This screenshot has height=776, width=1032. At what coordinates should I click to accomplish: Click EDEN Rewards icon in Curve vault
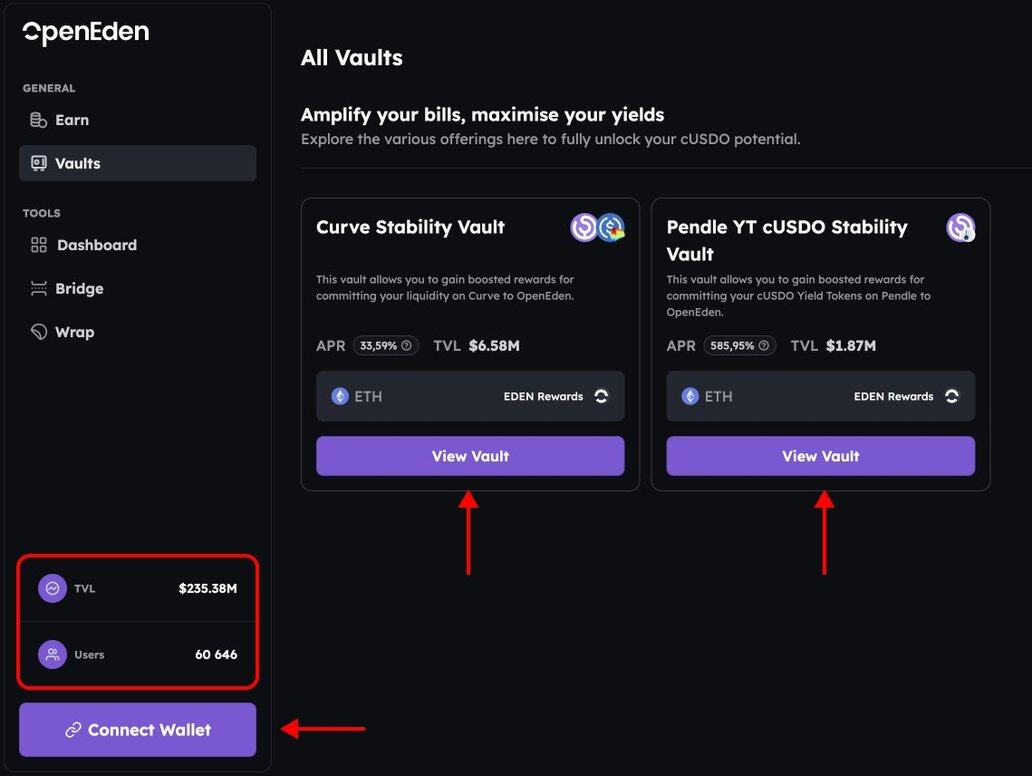tap(601, 396)
